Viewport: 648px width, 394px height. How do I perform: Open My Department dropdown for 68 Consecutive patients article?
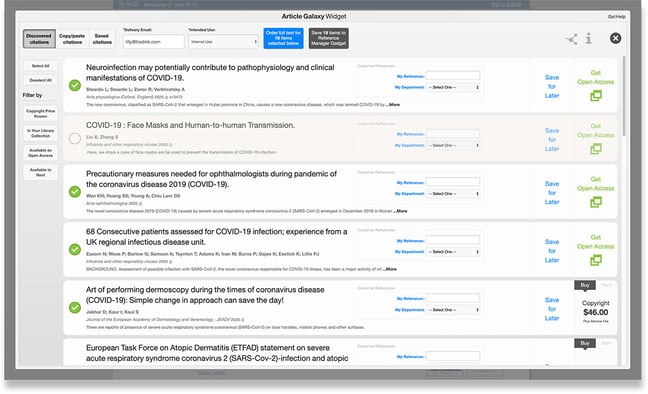(453, 252)
